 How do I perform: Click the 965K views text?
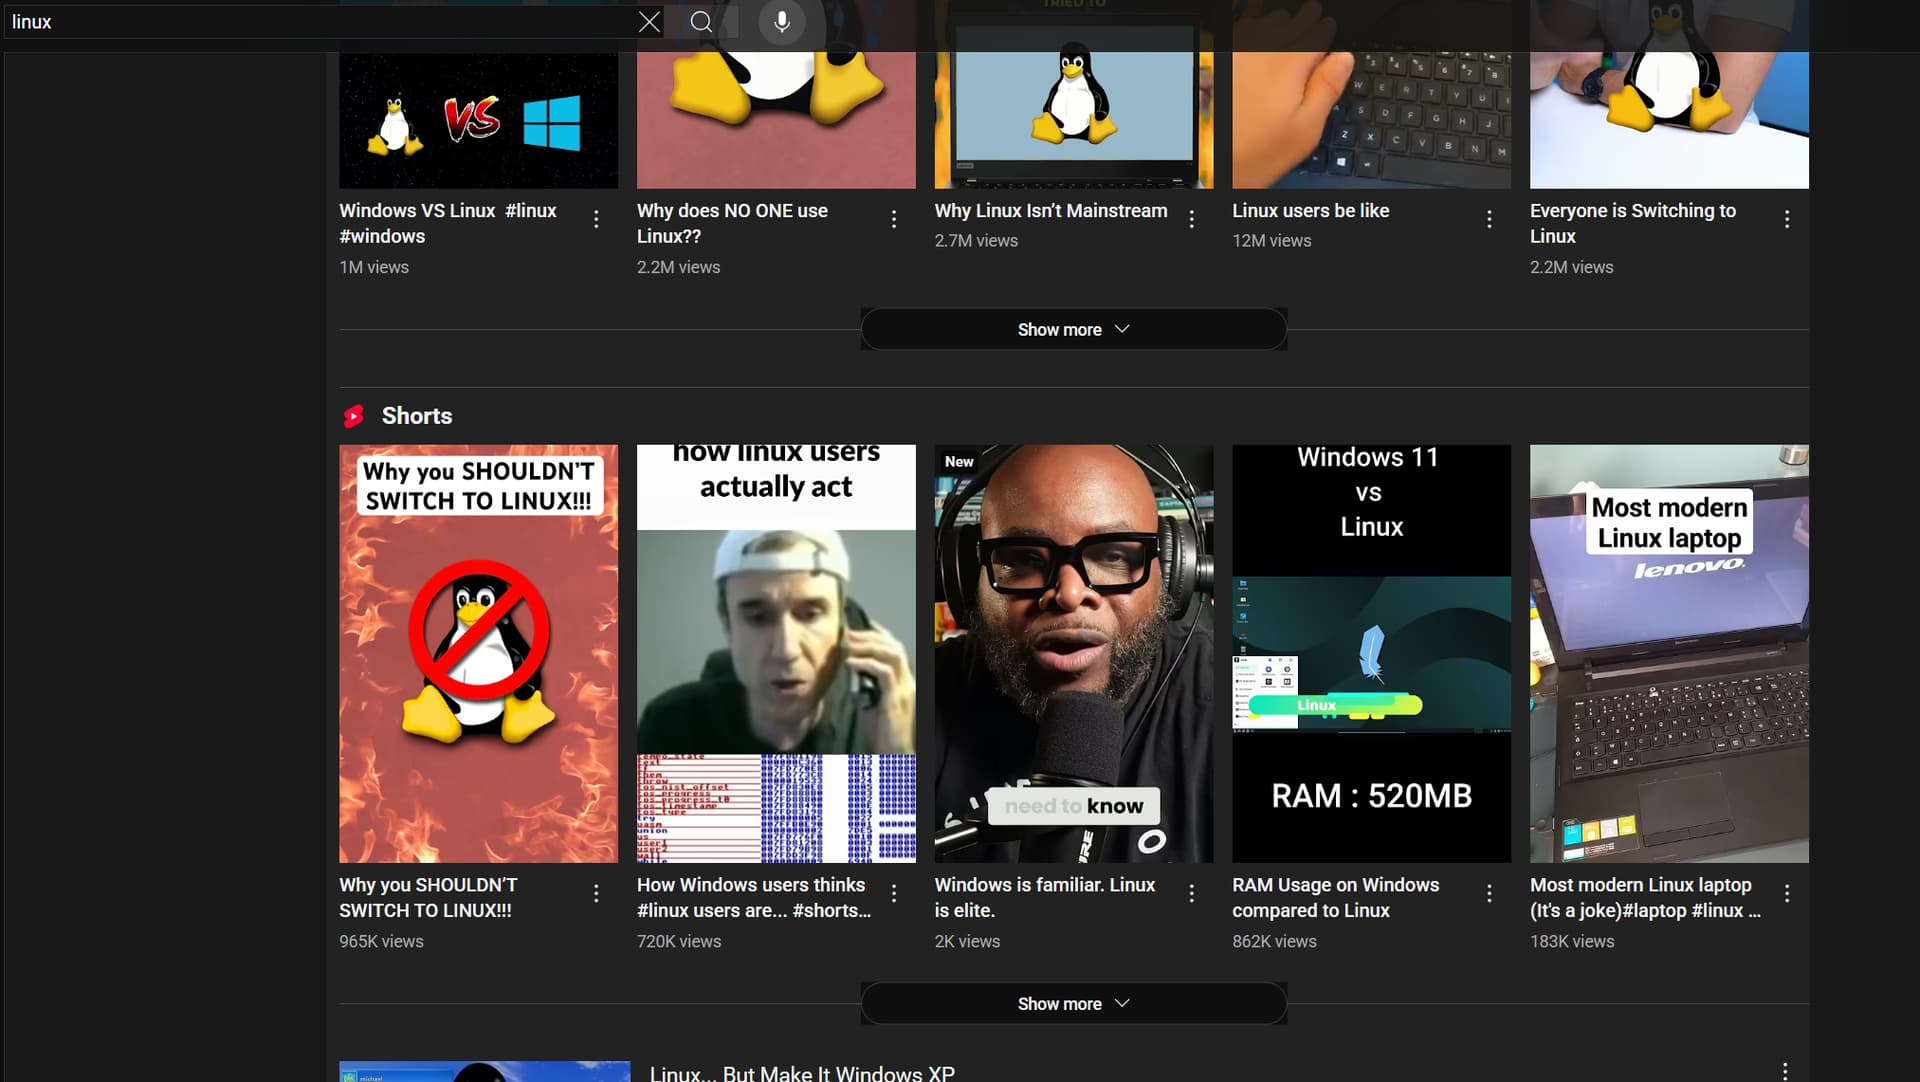coord(381,941)
